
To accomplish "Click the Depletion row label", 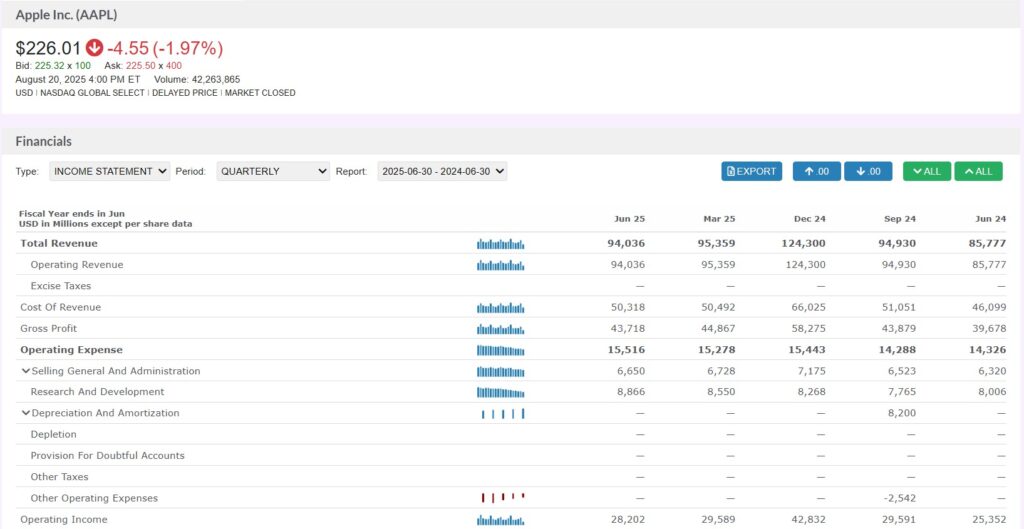I will 54,434.
